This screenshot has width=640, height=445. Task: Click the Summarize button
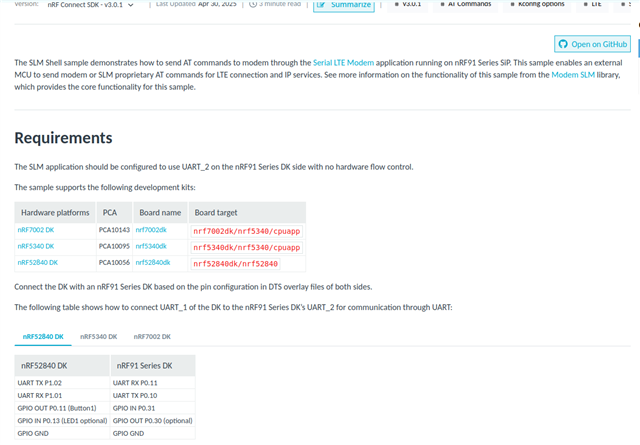click(344, 5)
